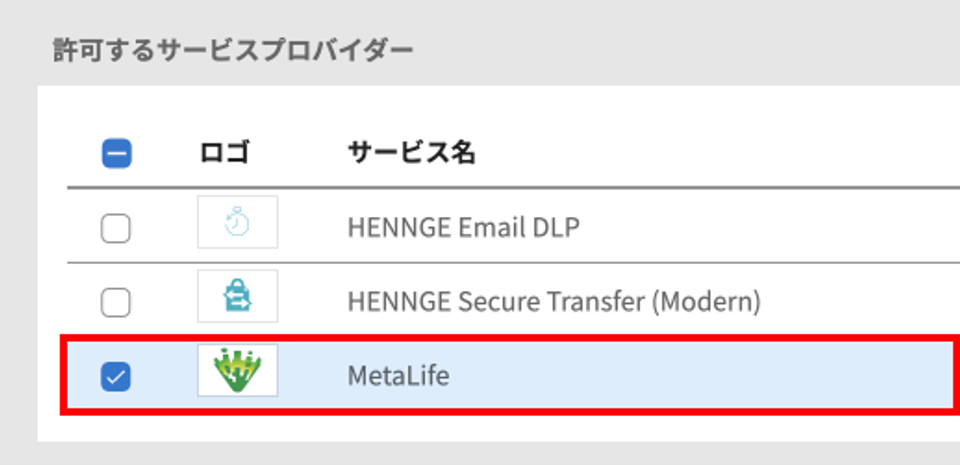Click the HENNGE Secure Transfer lock logo
Viewport: 960px width, 465px height.
(238, 296)
